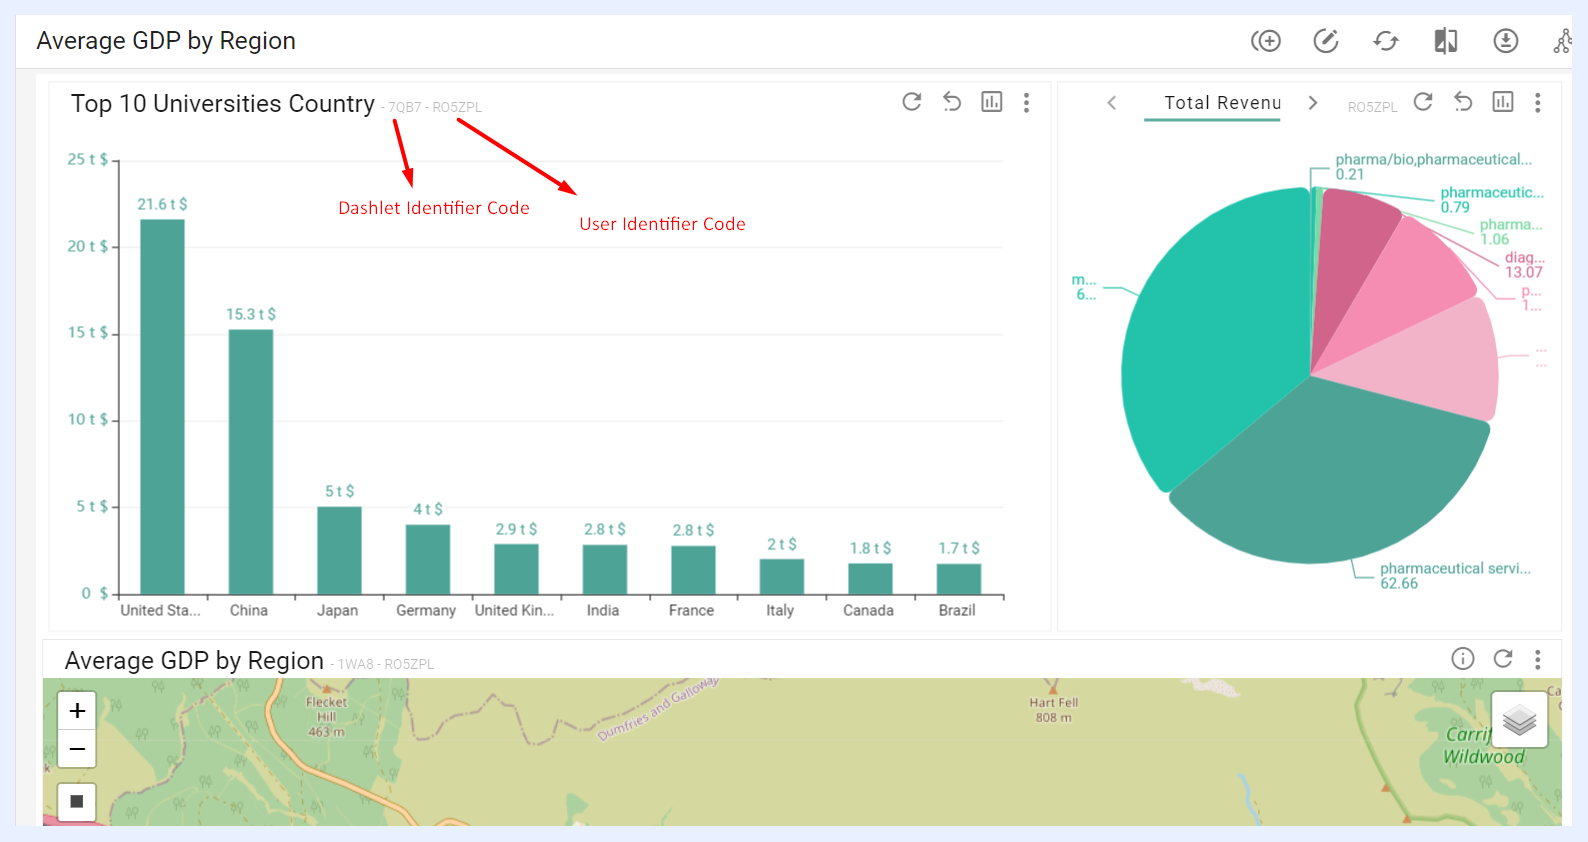
Task: Open the dashboard edit pencil icon
Action: pyautogui.click(x=1326, y=41)
